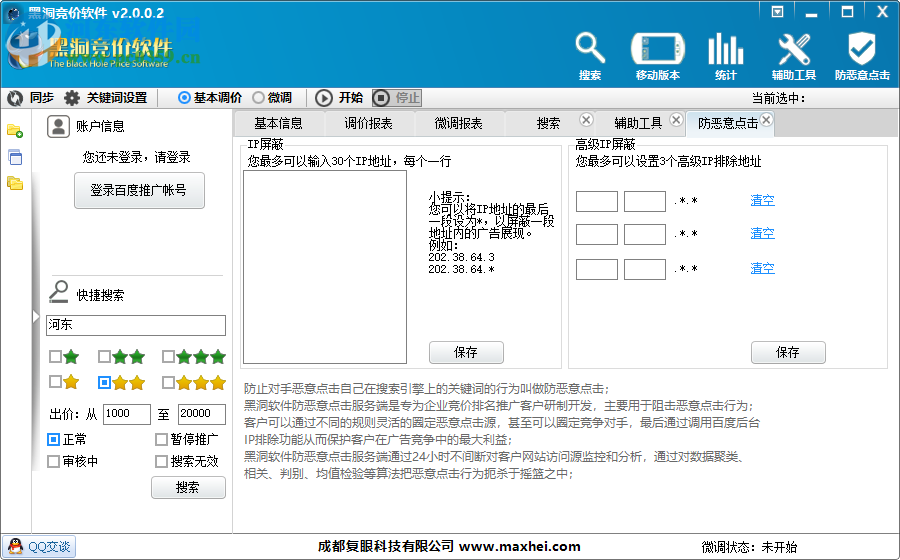Switch to the 基本信息 tab
The height and width of the screenshot is (560, 900).
tap(278, 123)
